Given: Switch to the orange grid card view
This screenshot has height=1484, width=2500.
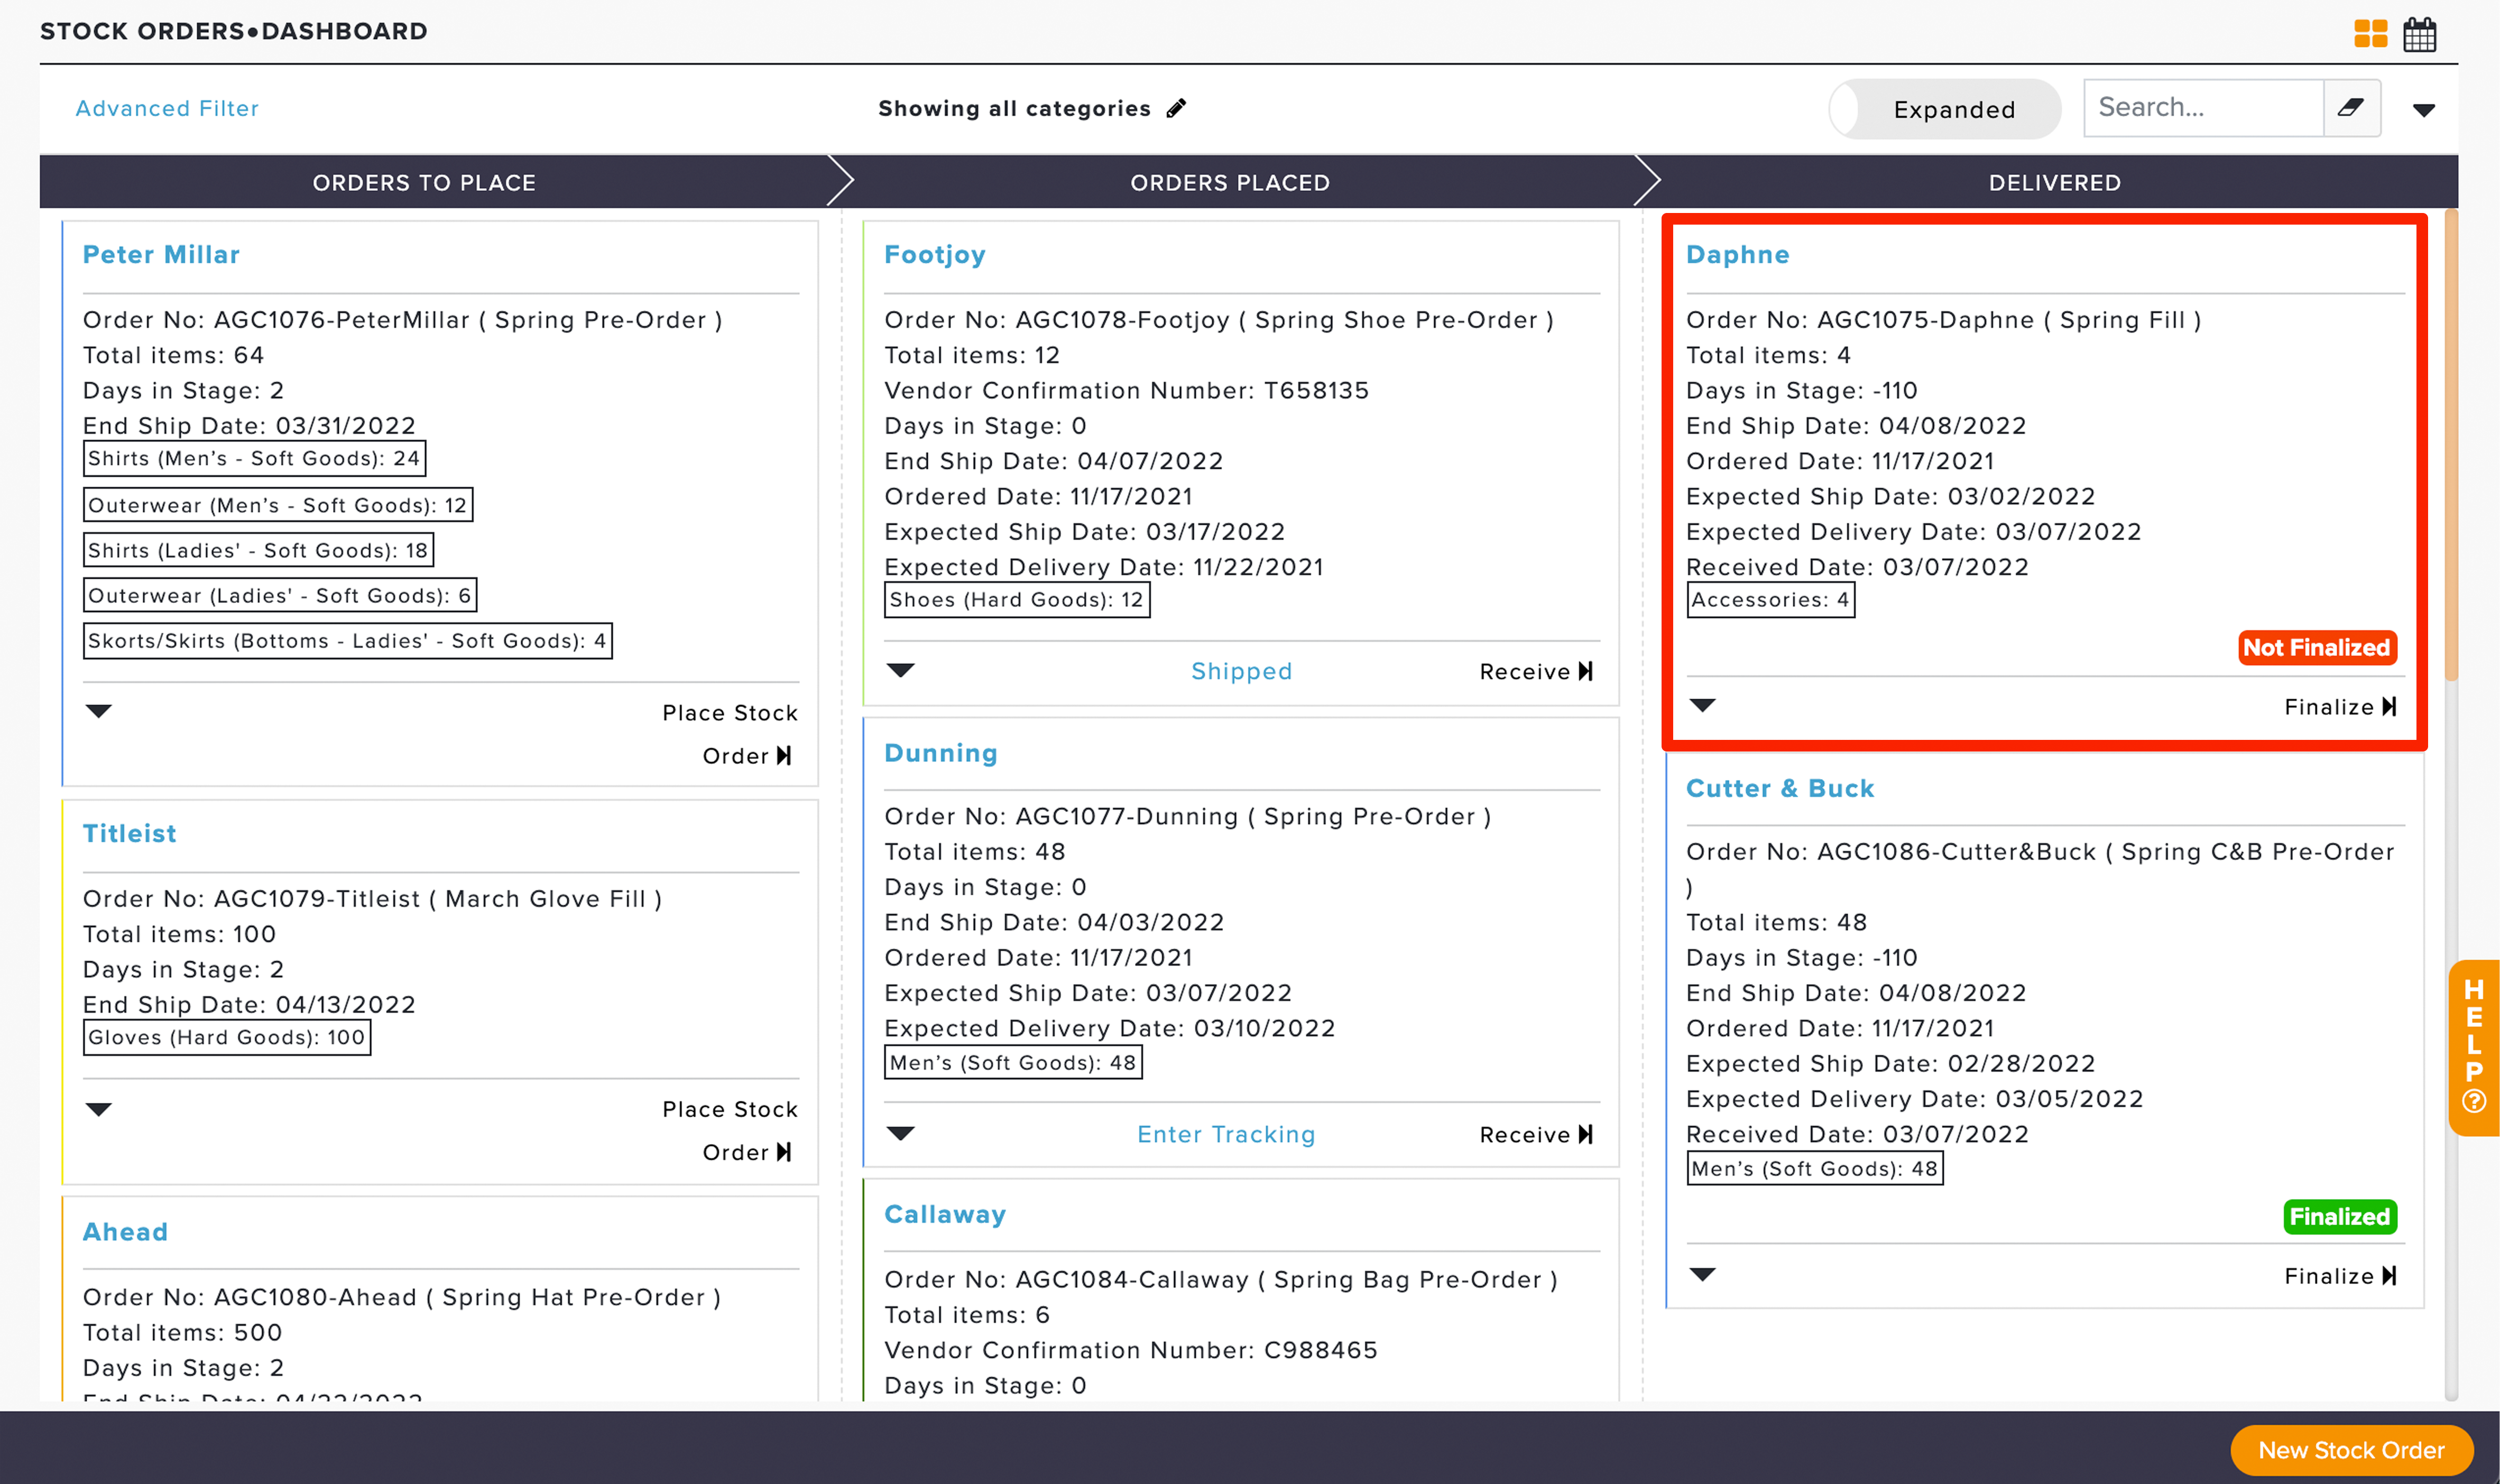Looking at the screenshot, I should click(x=2370, y=34).
